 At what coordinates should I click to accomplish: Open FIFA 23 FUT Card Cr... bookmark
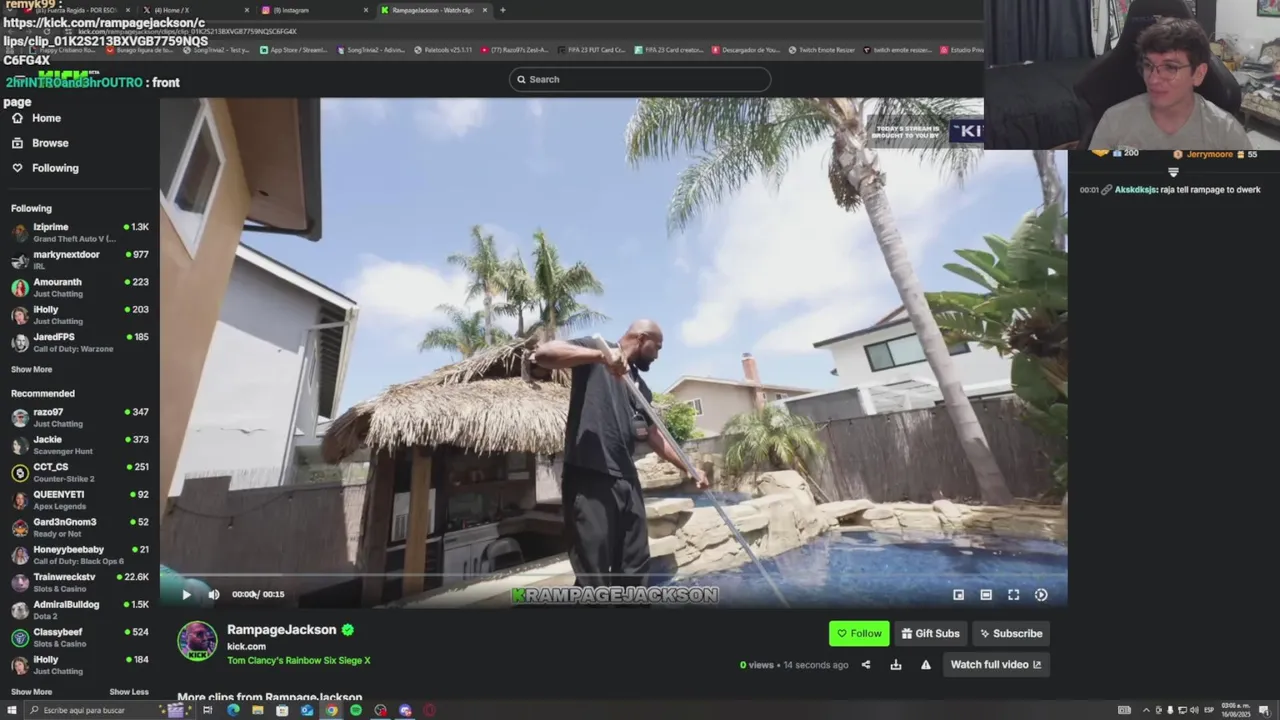[591, 50]
